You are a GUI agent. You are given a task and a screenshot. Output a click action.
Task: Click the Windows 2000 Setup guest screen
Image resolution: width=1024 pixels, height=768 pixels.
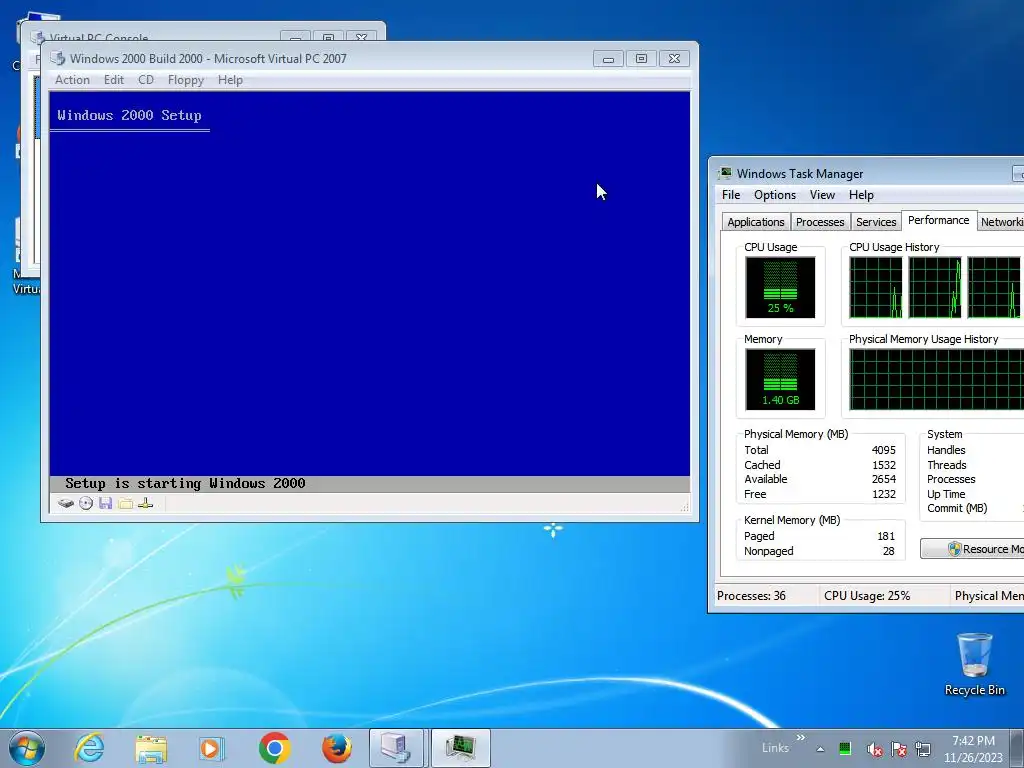[x=370, y=291]
